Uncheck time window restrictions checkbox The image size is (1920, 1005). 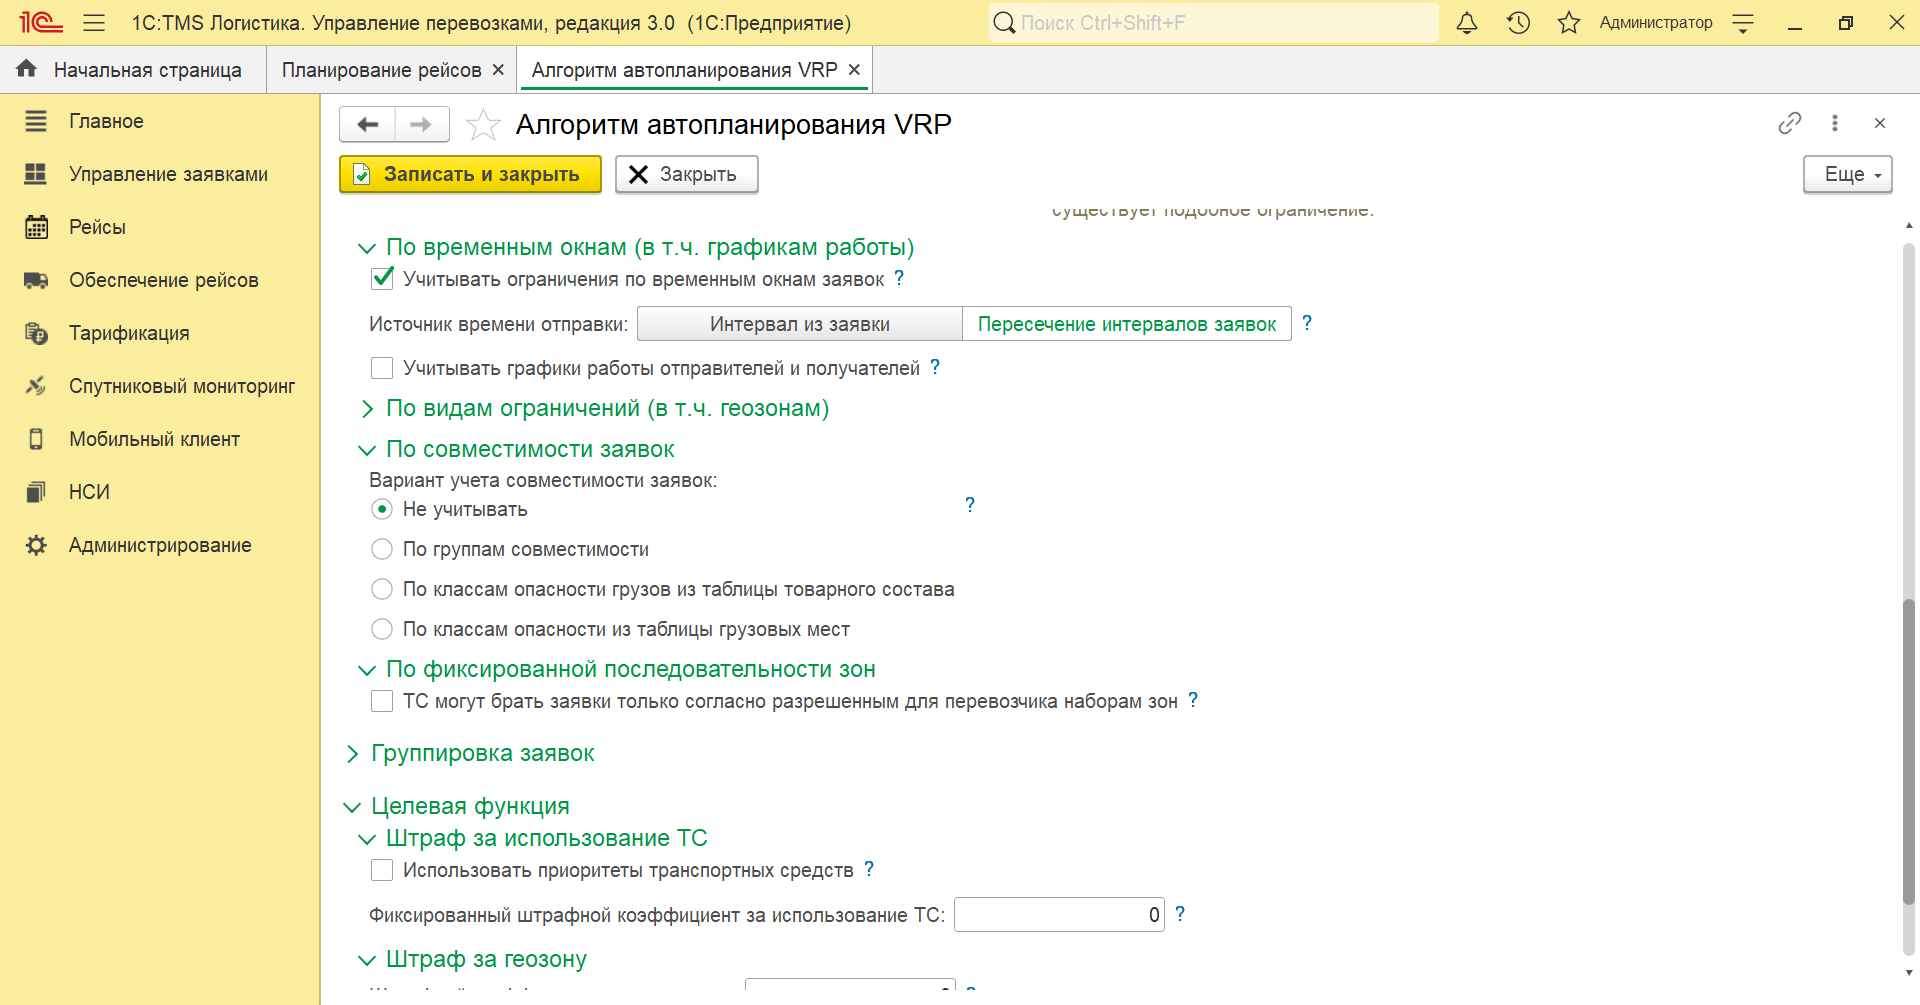point(382,279)
